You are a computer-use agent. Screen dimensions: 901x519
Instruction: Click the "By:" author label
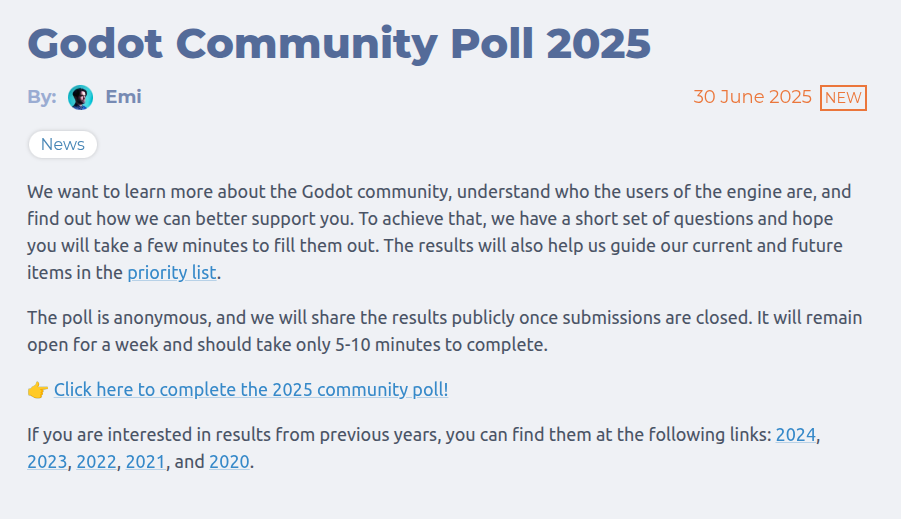[x=42, y=97]
